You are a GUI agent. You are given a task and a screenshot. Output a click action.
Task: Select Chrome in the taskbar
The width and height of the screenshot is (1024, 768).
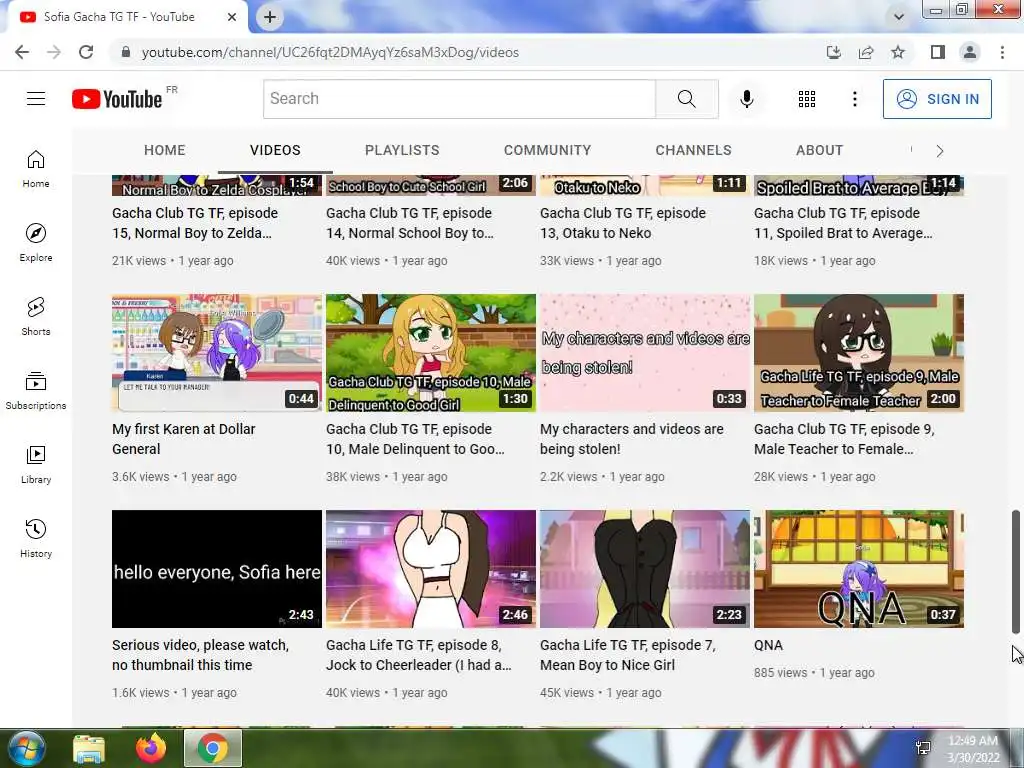212,748
